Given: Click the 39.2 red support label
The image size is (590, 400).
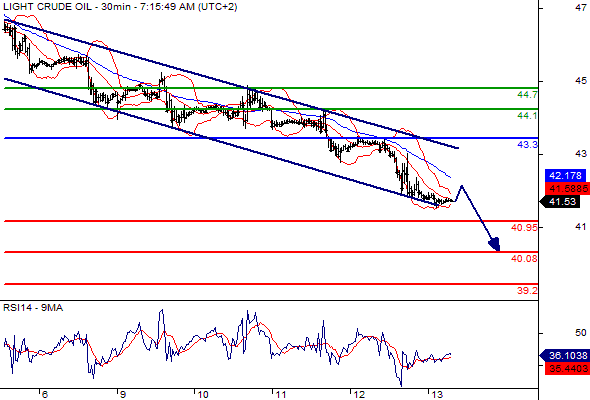Looking at the screenshot, I should point(527,290).
